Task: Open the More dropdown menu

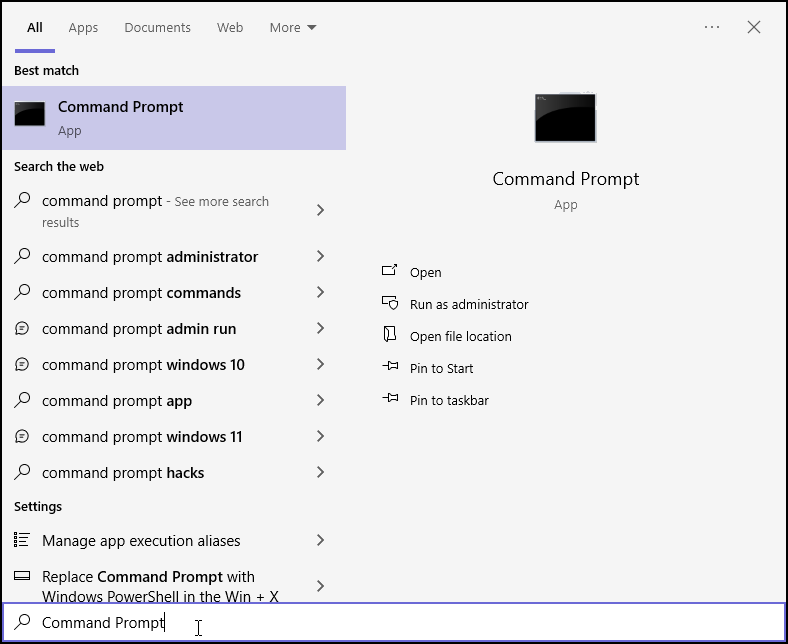Action: pos(292,27)
